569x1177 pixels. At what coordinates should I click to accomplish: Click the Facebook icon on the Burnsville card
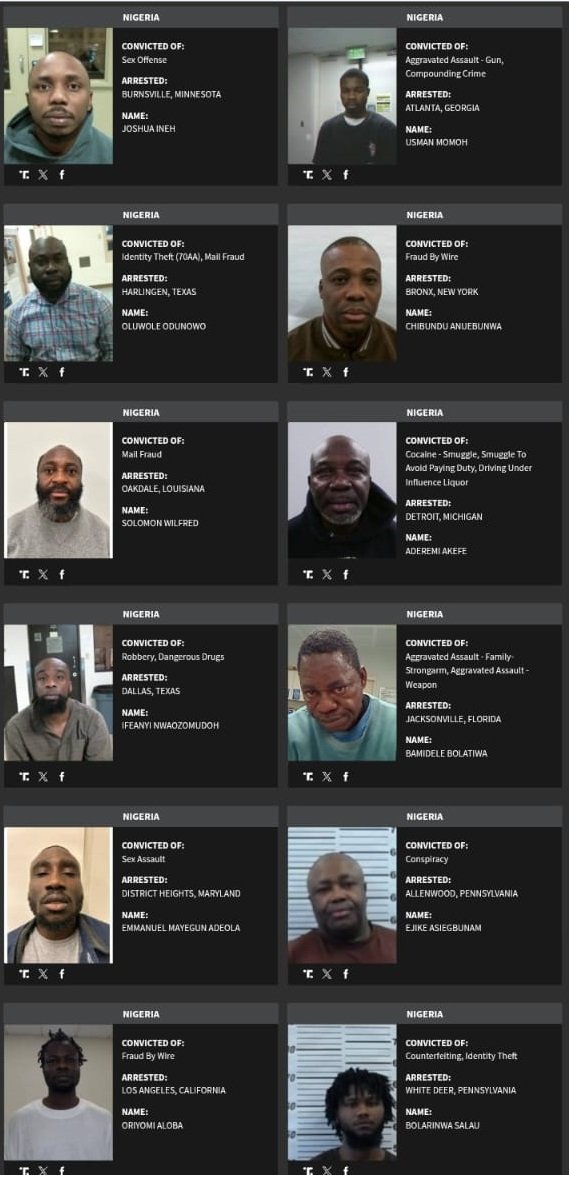point(62,174)
